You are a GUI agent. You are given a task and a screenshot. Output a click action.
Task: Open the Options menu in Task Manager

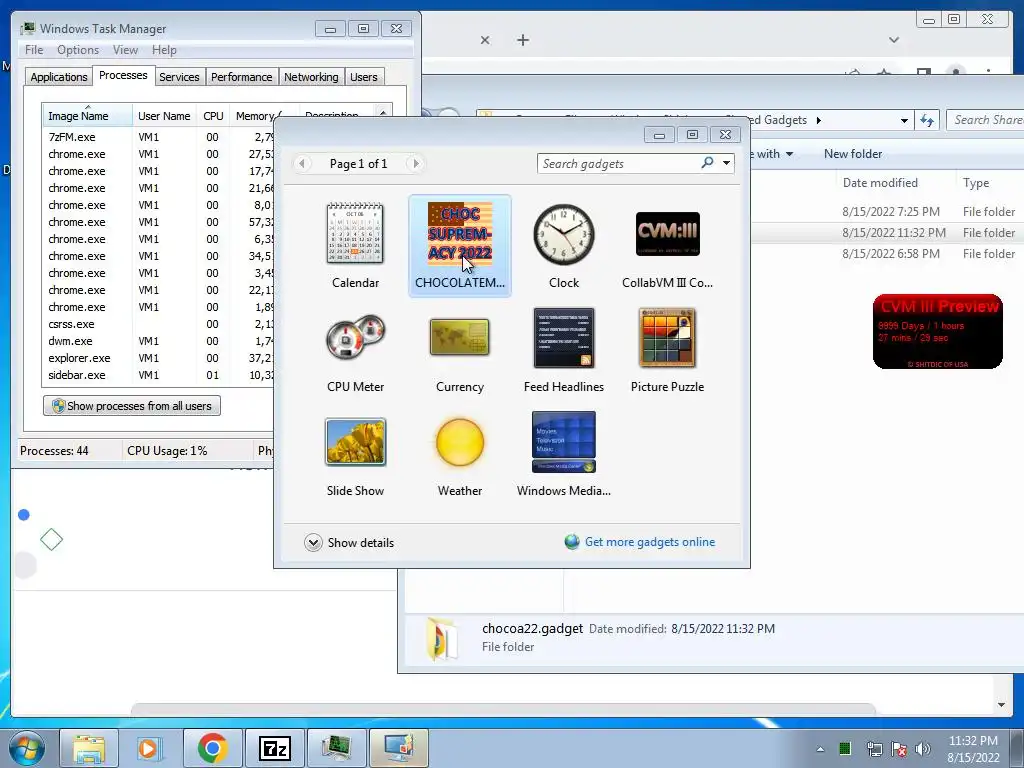click(x=78, y=50)
